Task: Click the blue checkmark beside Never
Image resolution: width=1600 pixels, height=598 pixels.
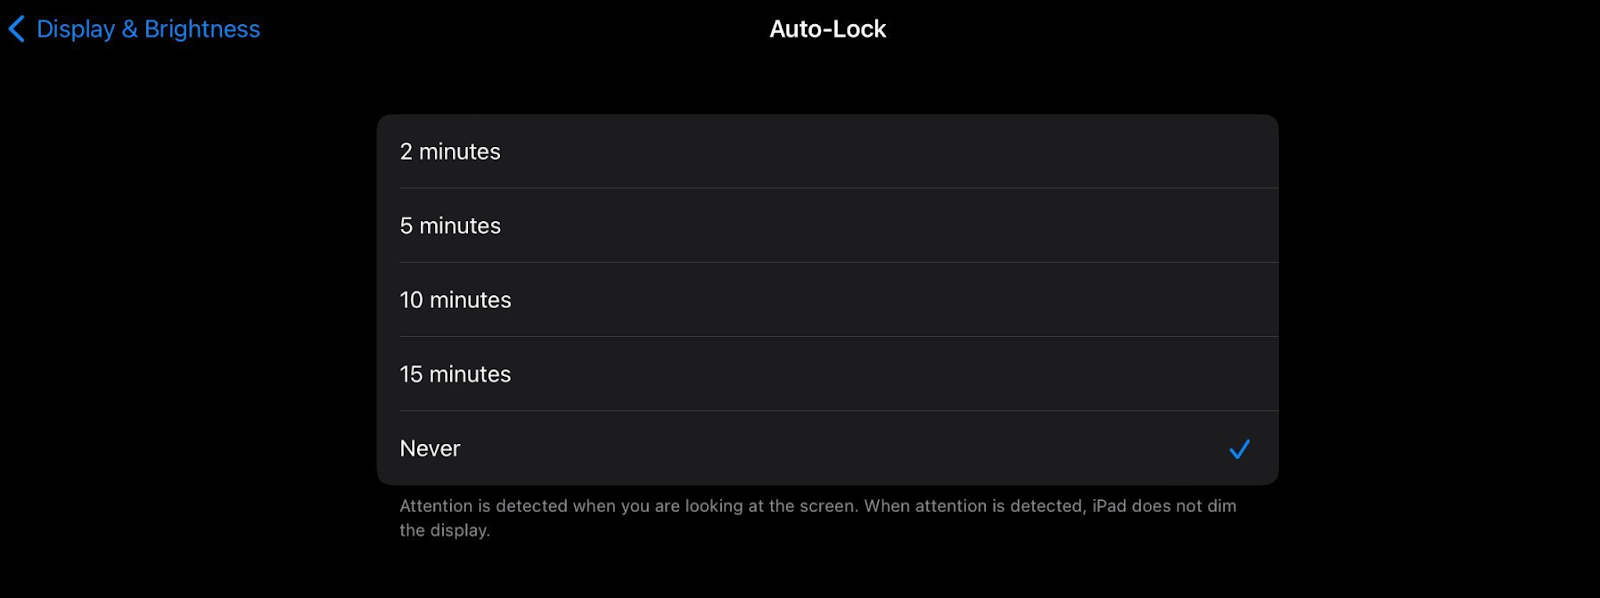Action: [x=1239, y=449]
